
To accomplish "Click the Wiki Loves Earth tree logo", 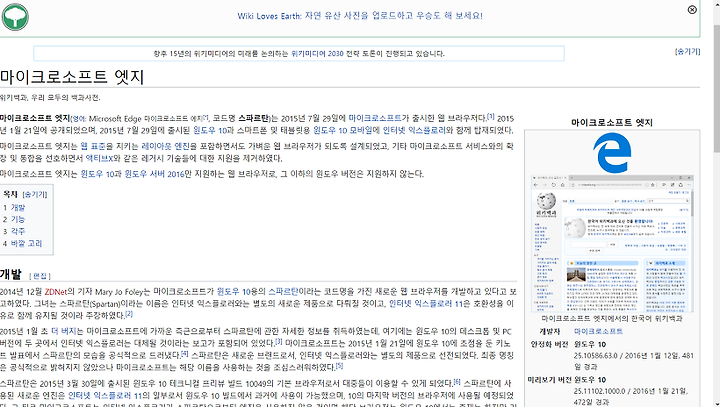I will tap(15, 17).
